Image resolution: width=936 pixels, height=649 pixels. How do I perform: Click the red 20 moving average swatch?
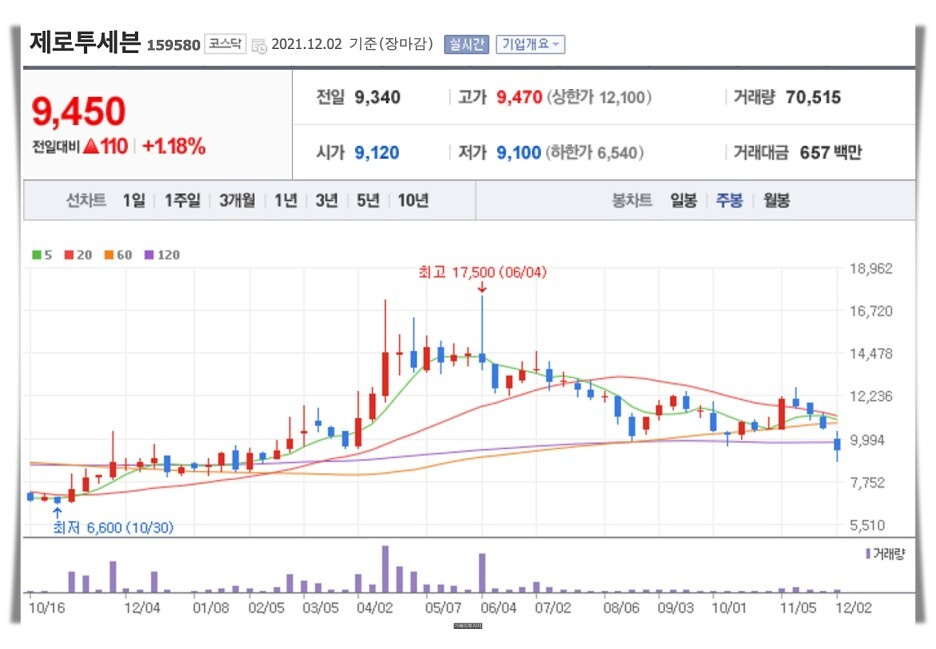click(x=69, y=255)
